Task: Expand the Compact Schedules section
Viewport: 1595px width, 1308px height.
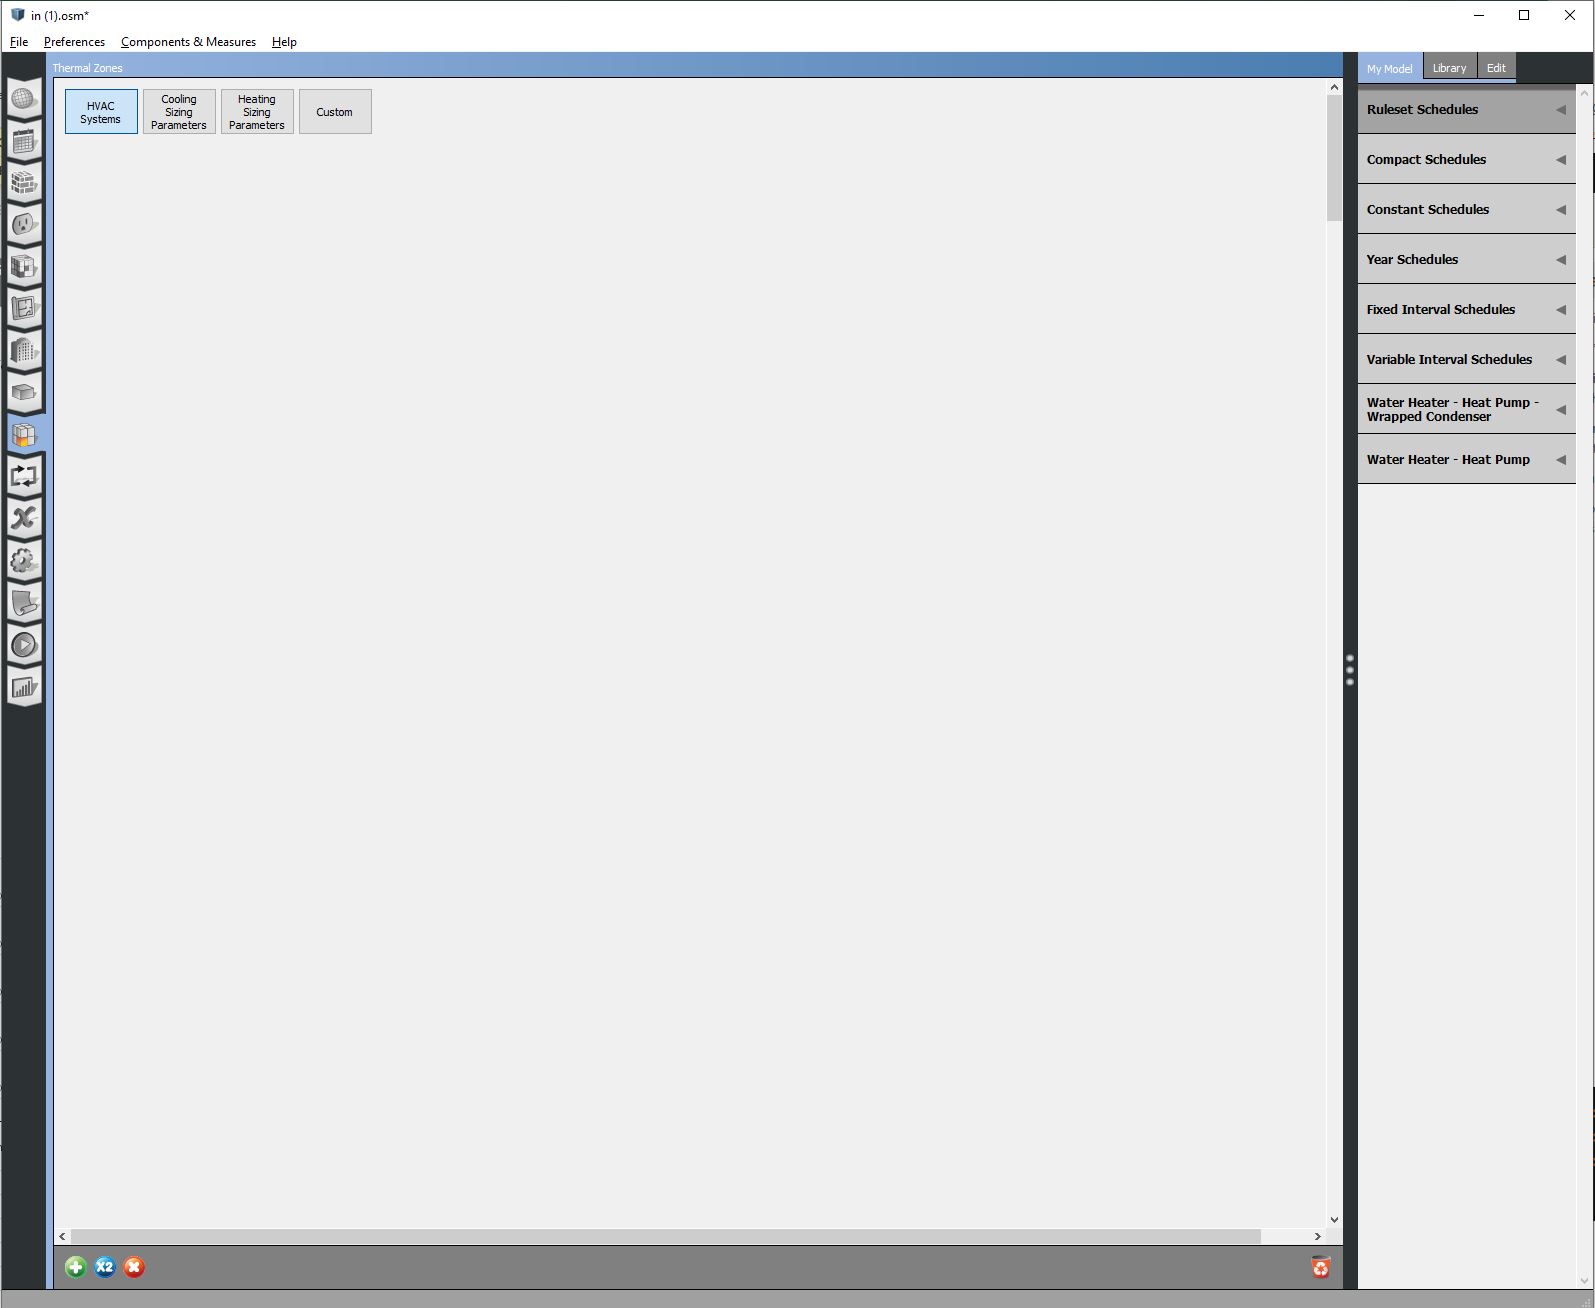Action: tap(1466, 160)
